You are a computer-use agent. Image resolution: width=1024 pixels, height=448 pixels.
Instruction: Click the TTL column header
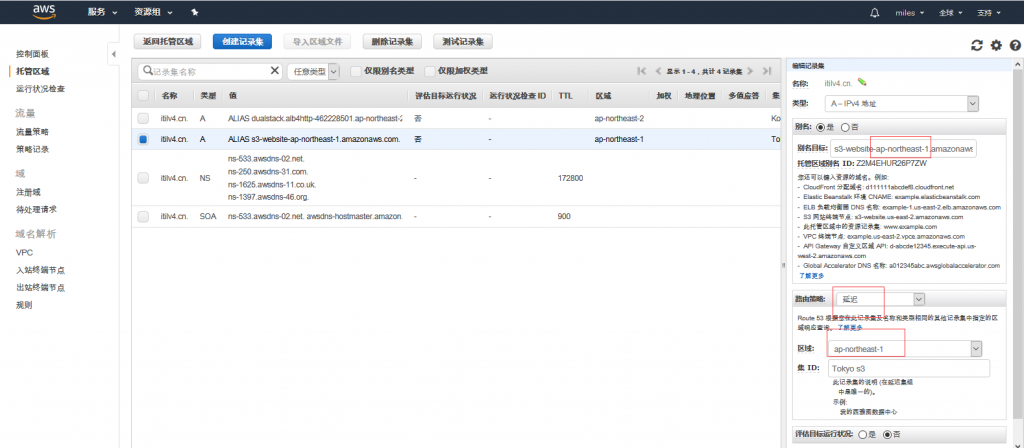point(566,95)
